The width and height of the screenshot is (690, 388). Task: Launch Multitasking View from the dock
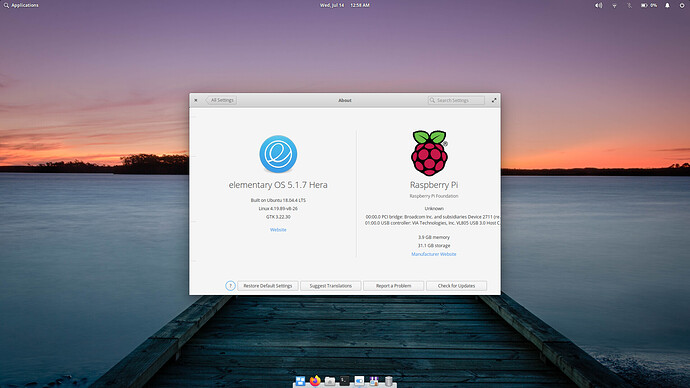click(x=300, y=381)
